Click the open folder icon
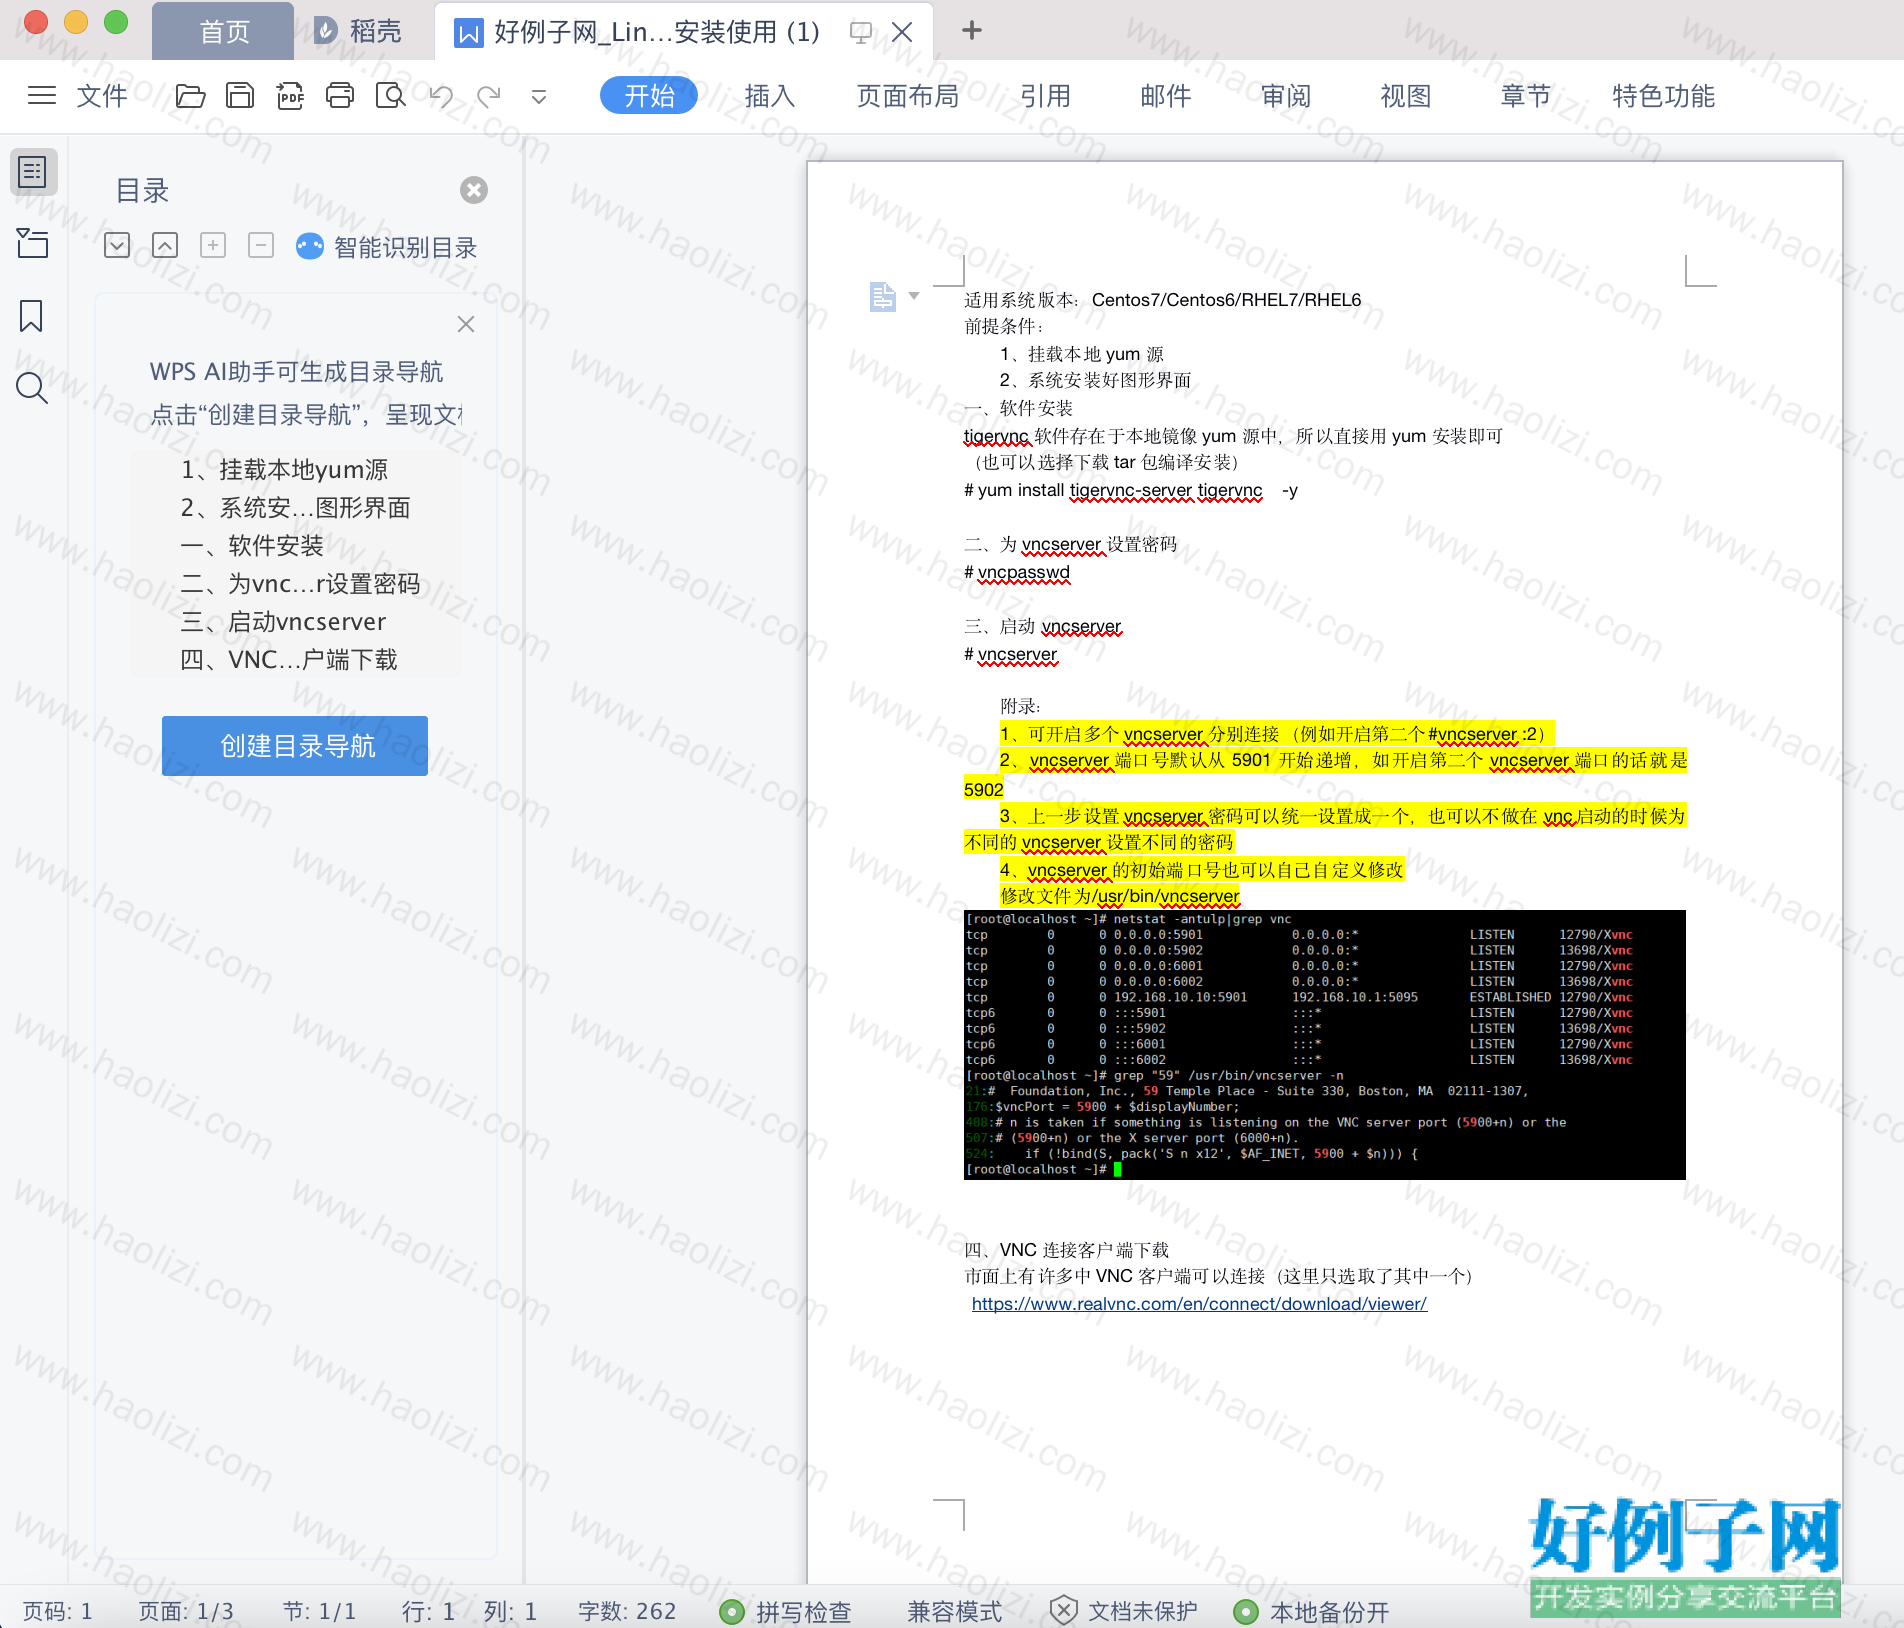The width and height of the screenshot is (1904, 1628). click(190, 96)
